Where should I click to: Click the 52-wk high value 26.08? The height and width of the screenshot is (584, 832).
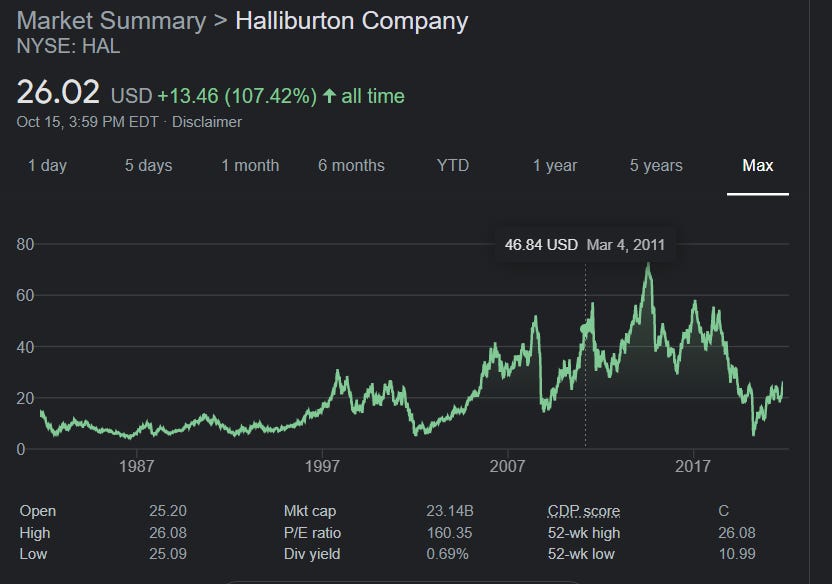pyautogui.click(x=736, y=533)
